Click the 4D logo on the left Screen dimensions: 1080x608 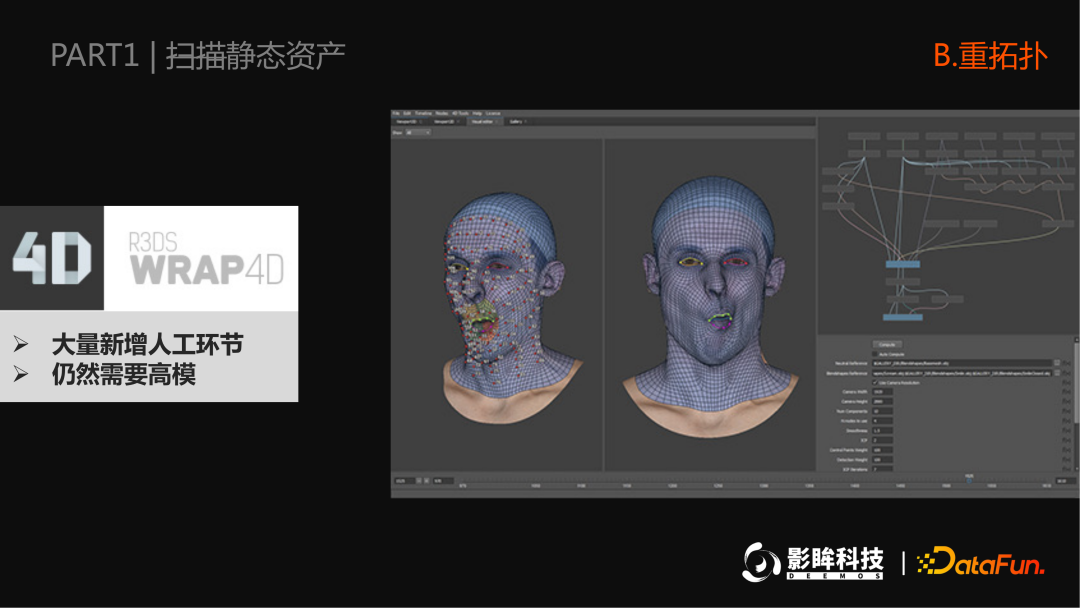pyautogui.click(x=52, y=258)
